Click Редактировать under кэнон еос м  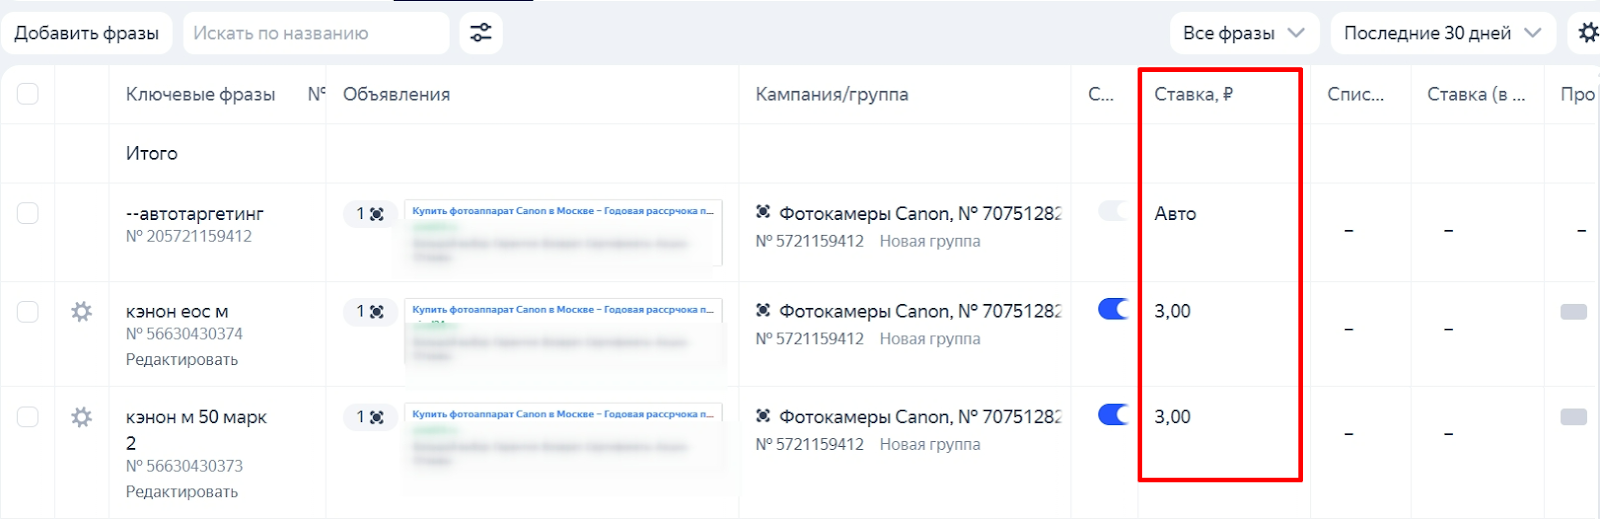click(x=182, y=359)
